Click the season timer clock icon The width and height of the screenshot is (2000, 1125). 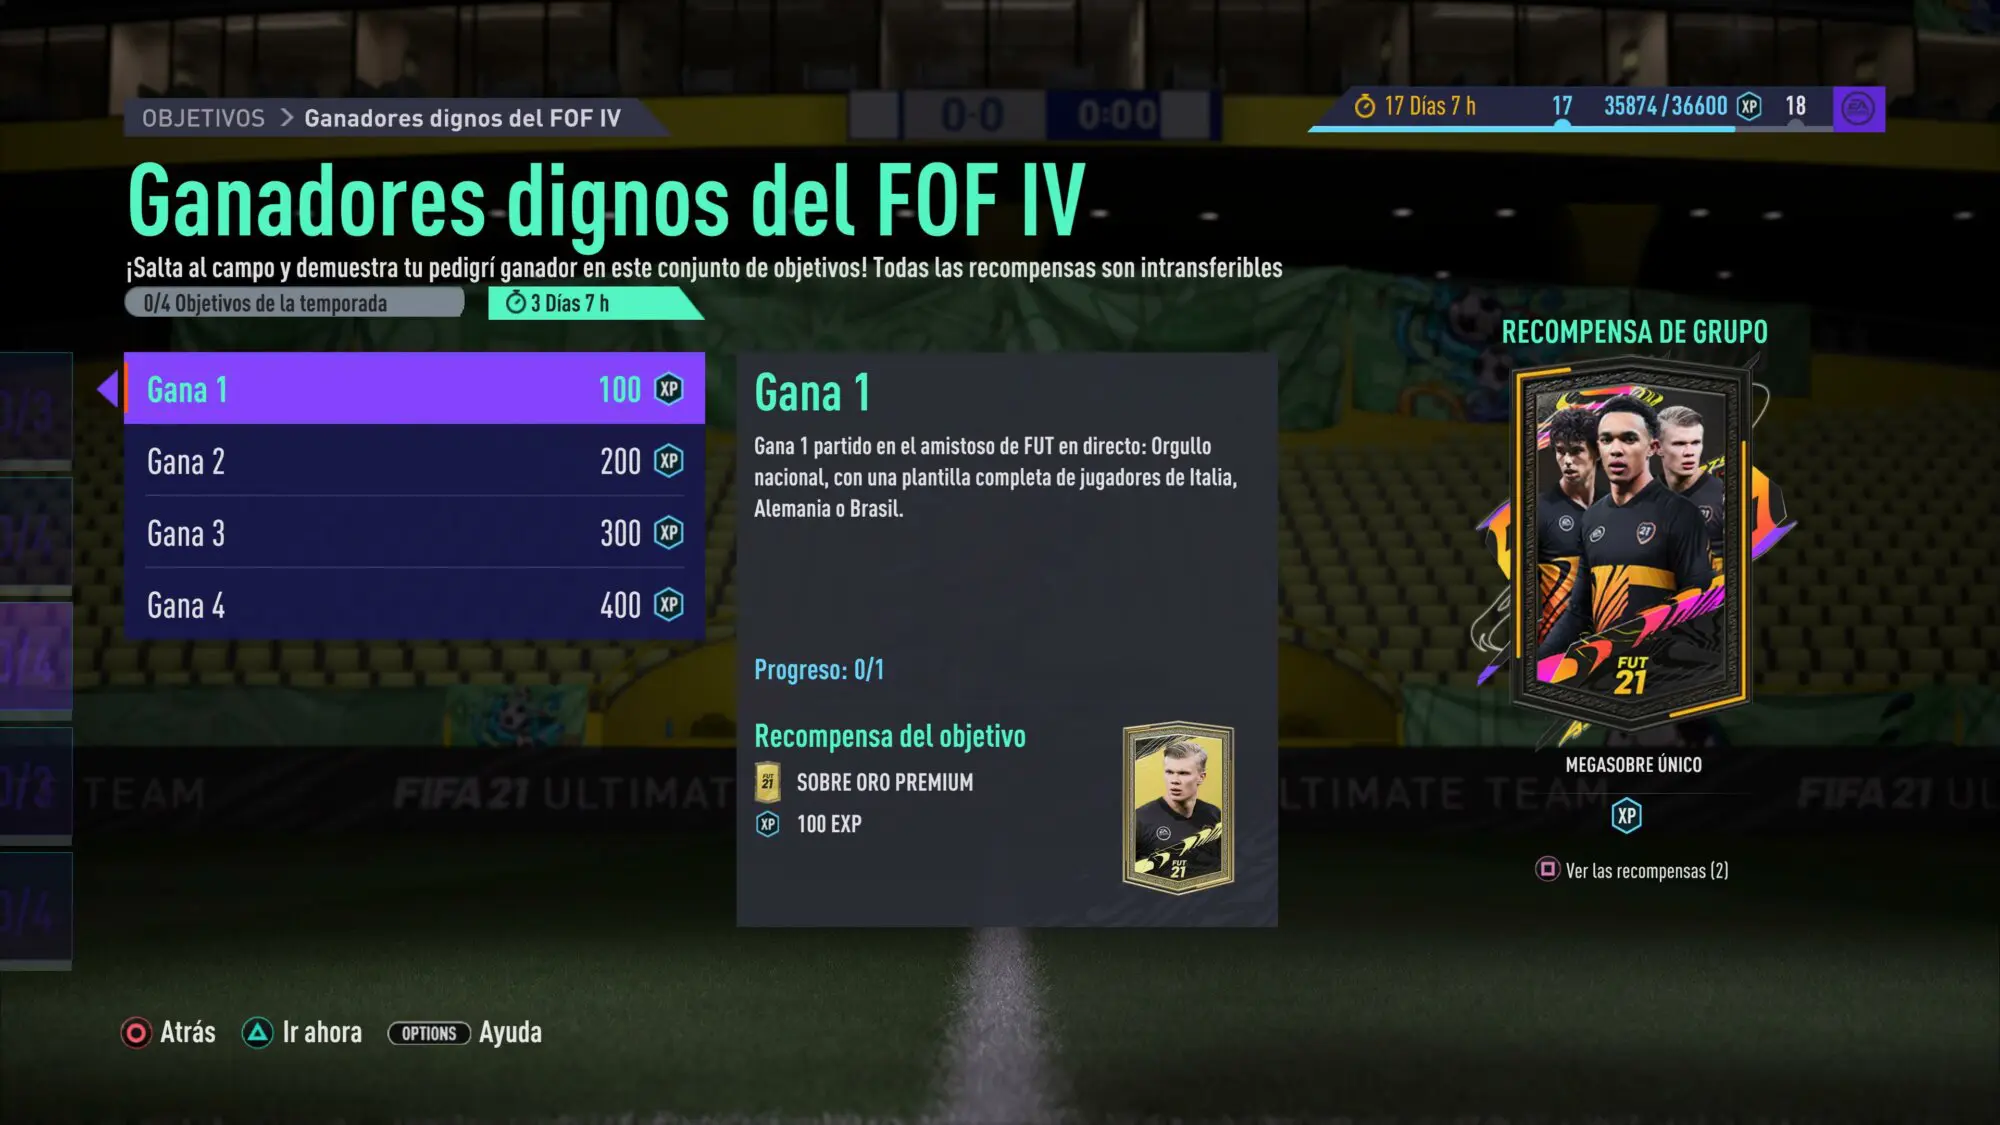(1365, 106)
